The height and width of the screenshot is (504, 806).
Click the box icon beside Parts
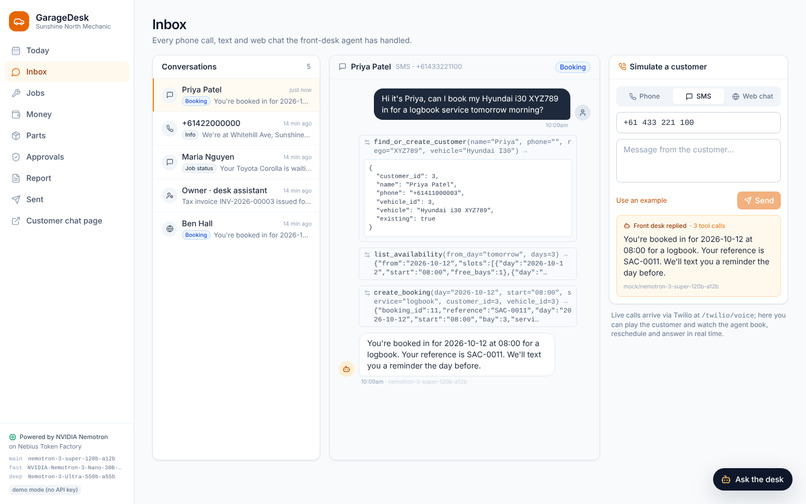tap(16, 135)
